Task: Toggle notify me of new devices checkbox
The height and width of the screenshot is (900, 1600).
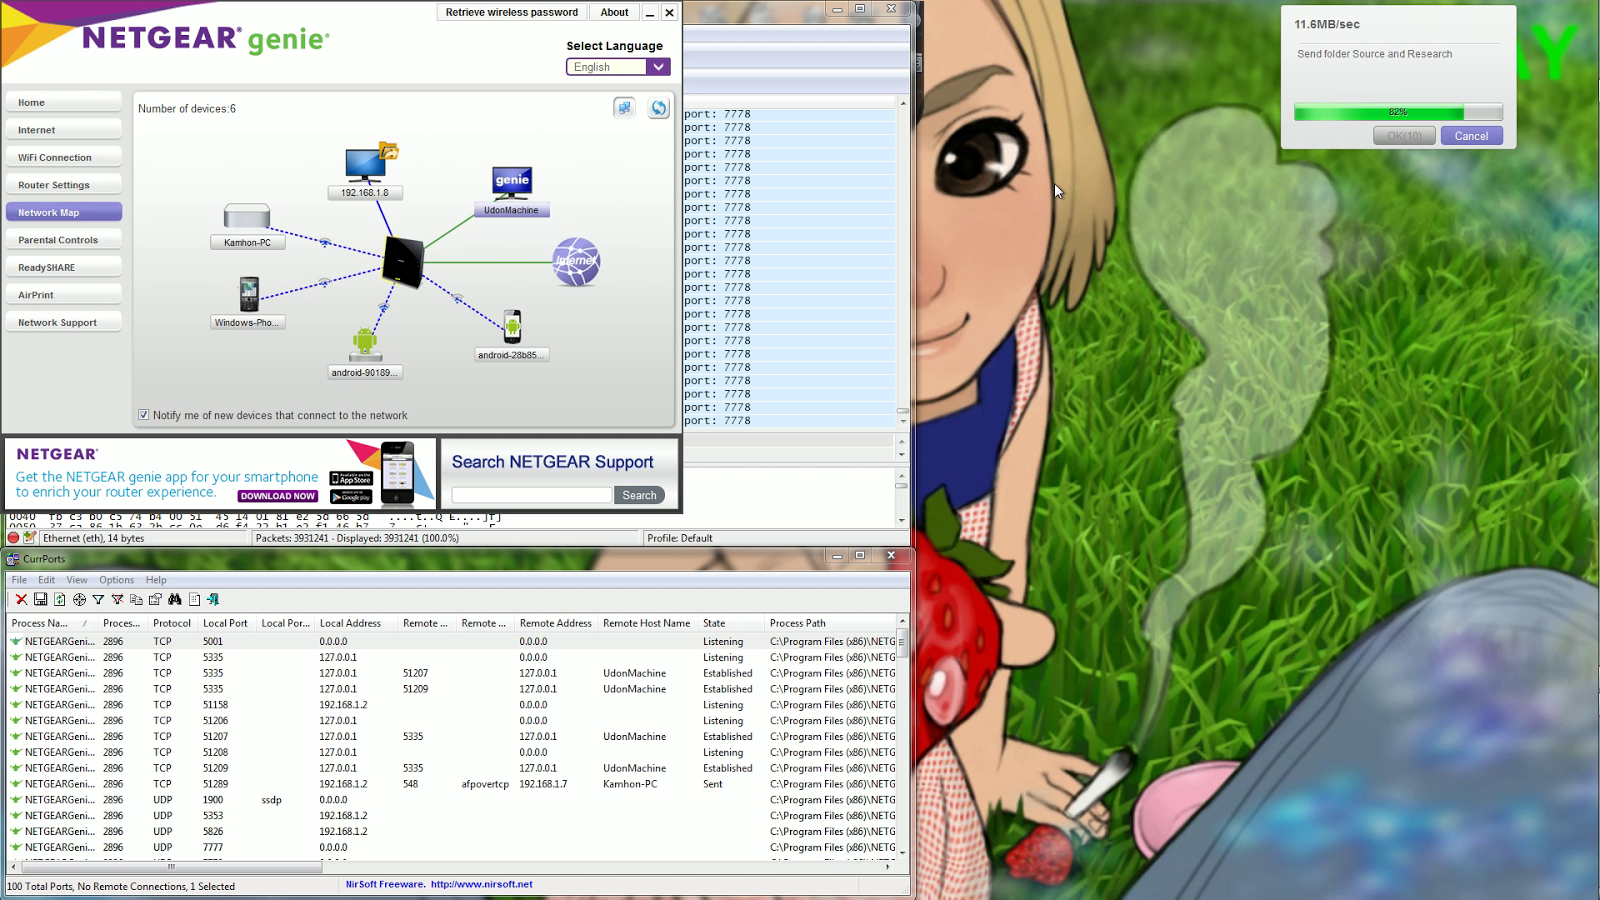Action: point(144,415)
